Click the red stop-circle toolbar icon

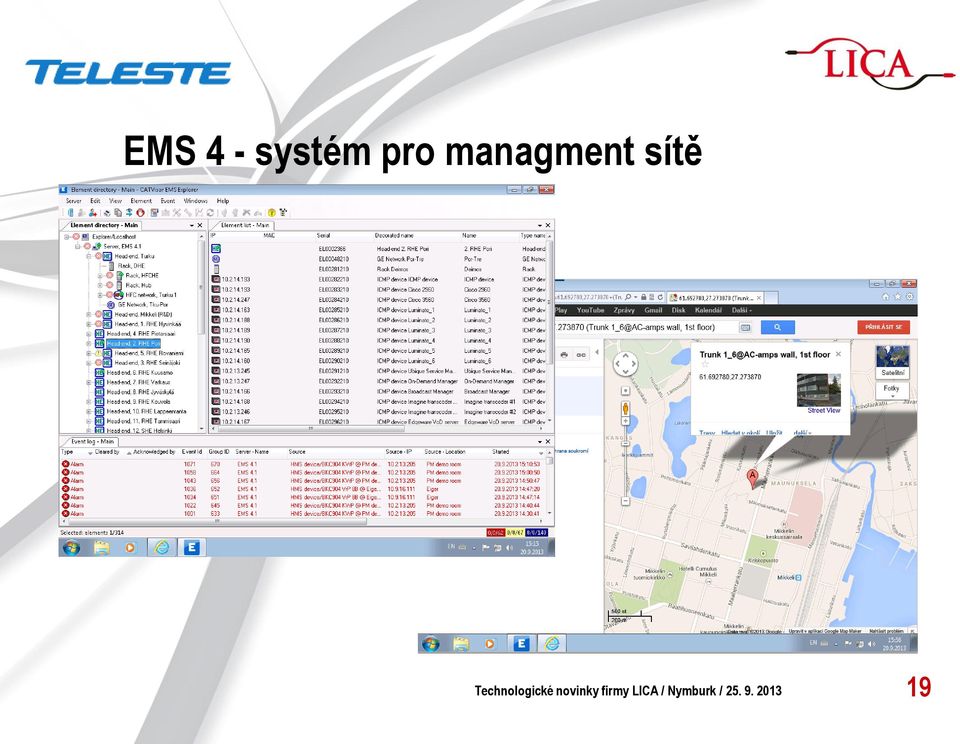[x=140, y=212]
